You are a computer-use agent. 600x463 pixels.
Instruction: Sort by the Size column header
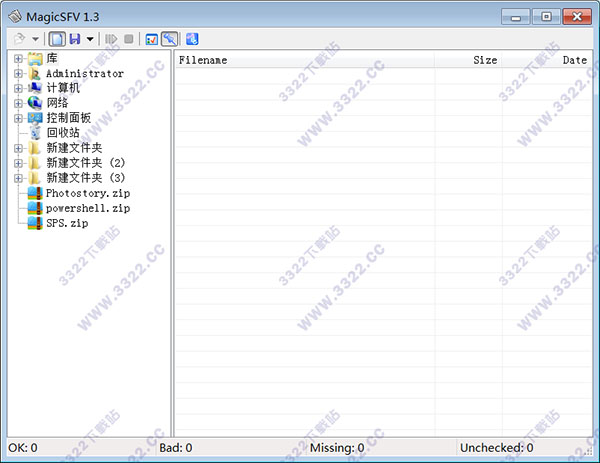click(x=468, y=60)
